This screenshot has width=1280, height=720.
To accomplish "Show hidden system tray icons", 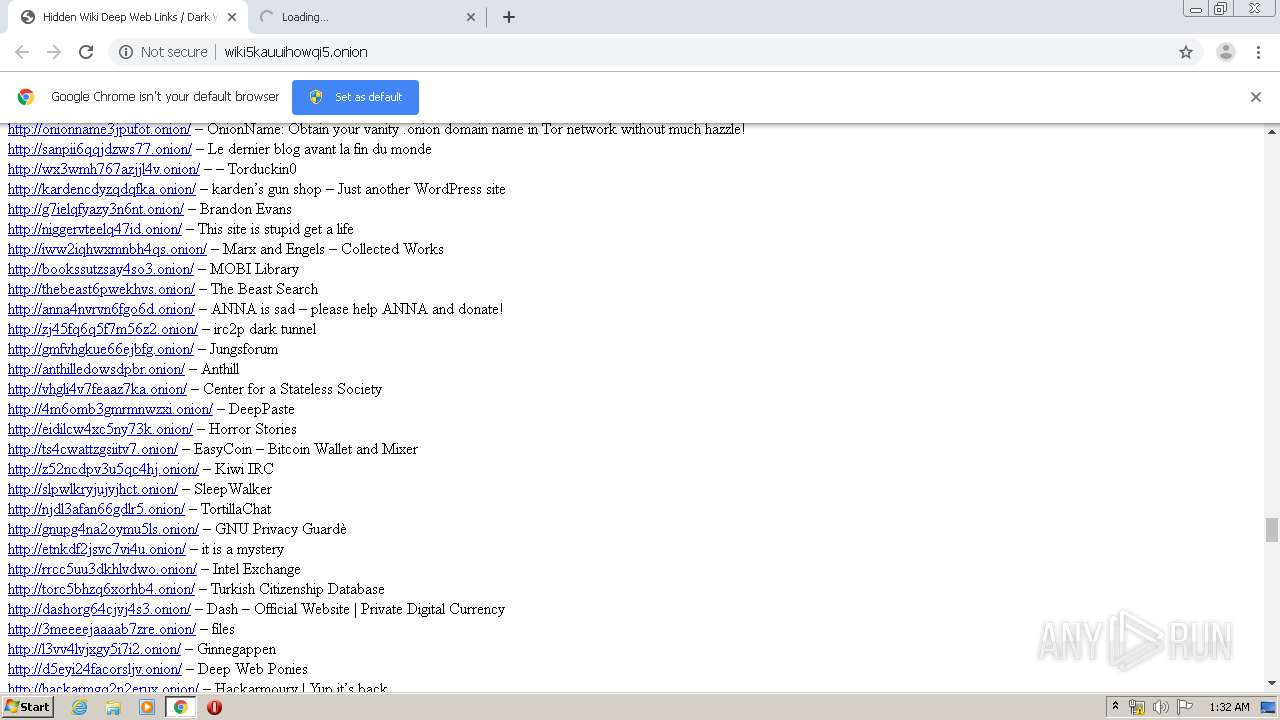I will (1115, 707).
